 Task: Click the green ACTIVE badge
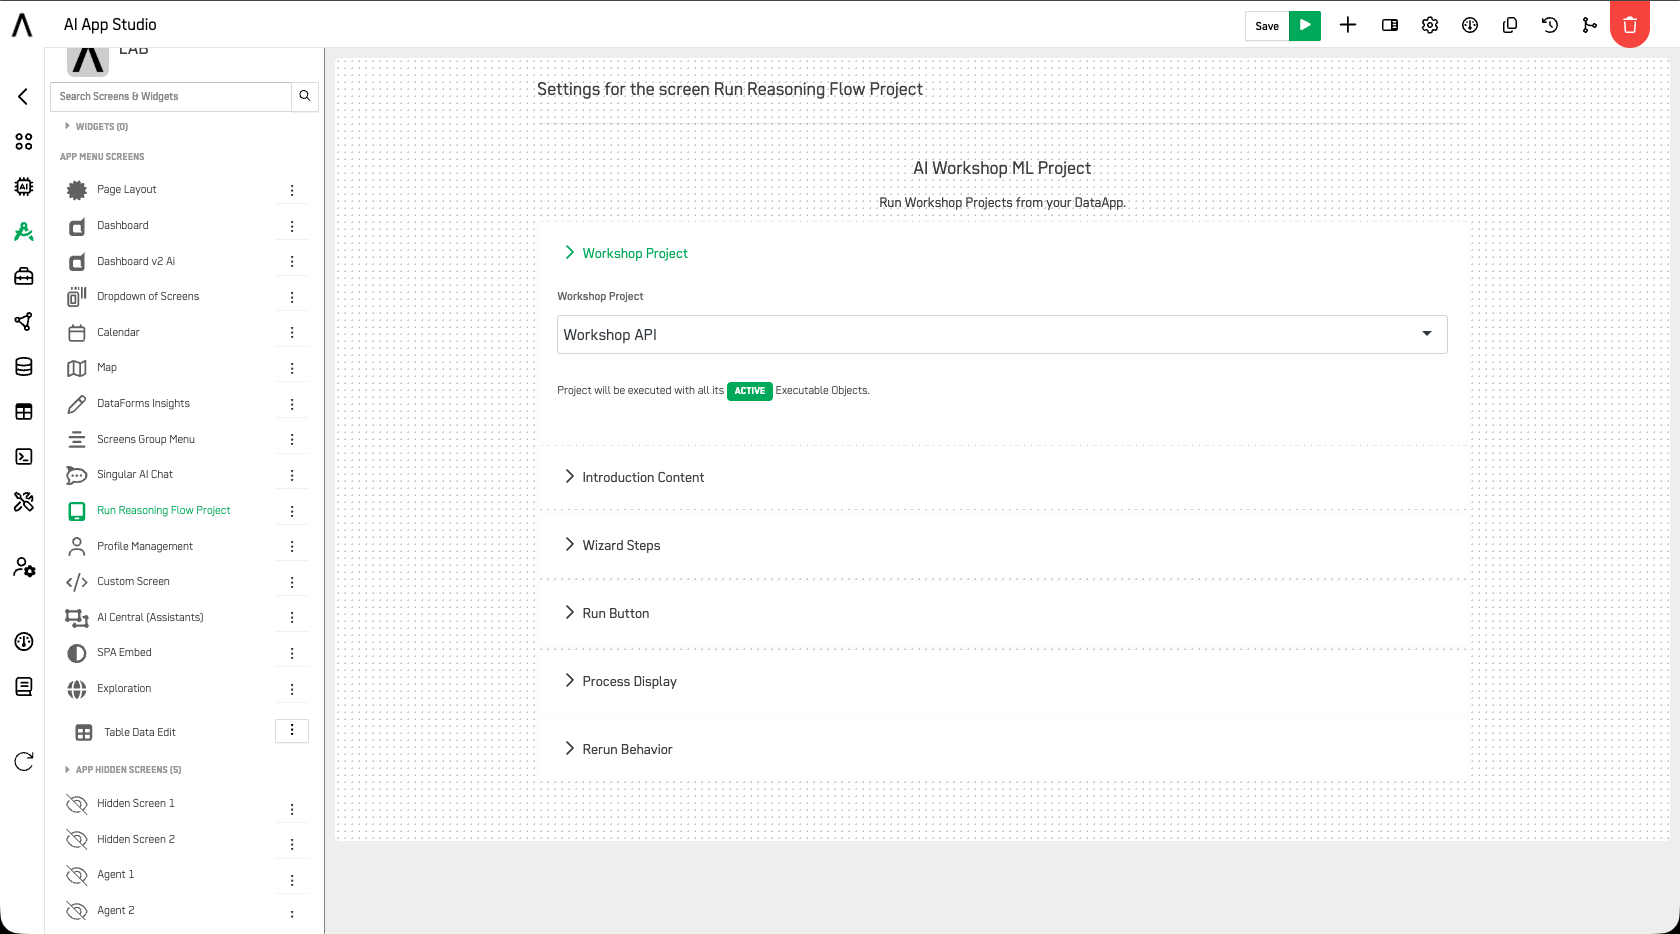click(x=750, y=391)
